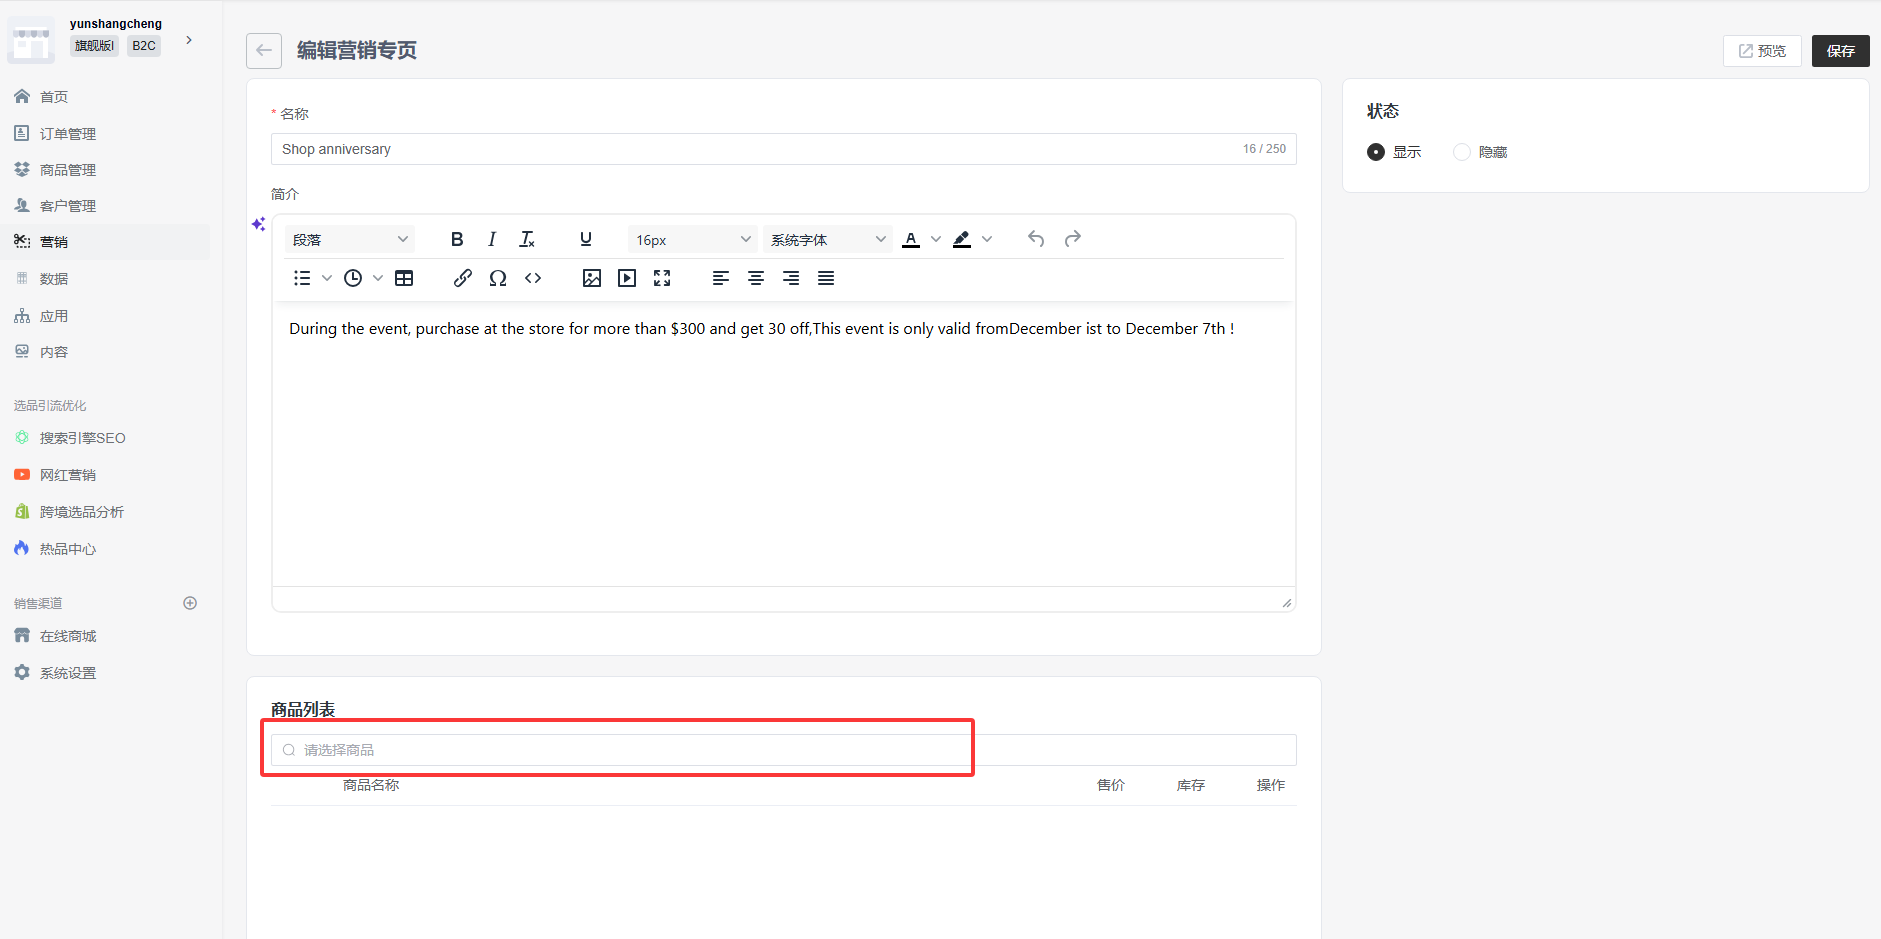Open the 系统字体 font family dropdown

(827, 240)
